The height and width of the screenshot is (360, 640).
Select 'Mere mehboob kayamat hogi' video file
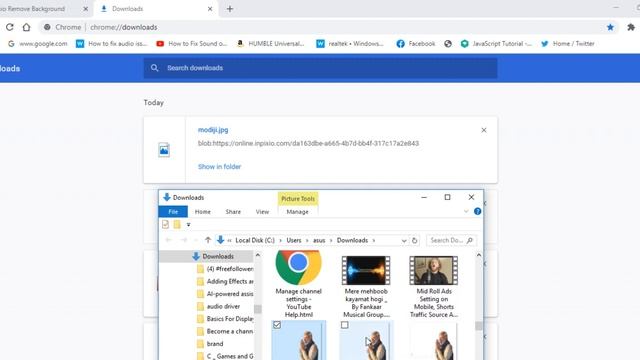[366, 287]
